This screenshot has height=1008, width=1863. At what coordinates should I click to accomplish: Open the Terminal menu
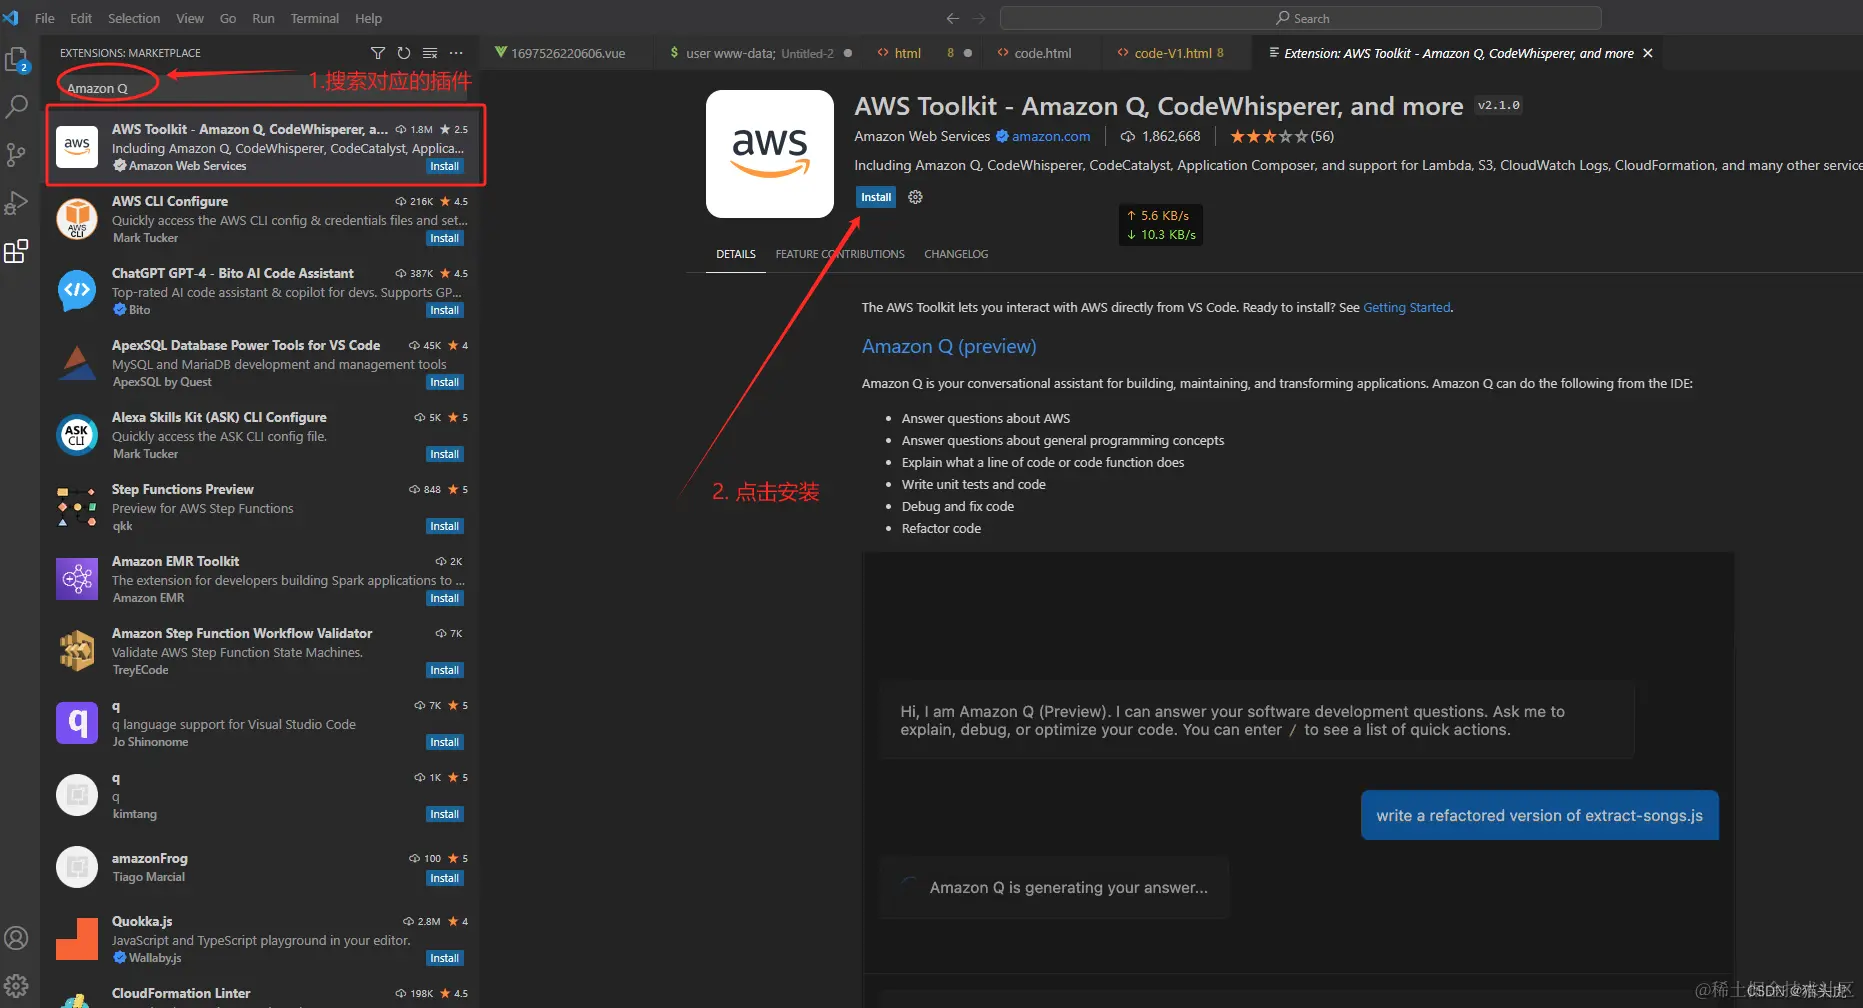314,18
